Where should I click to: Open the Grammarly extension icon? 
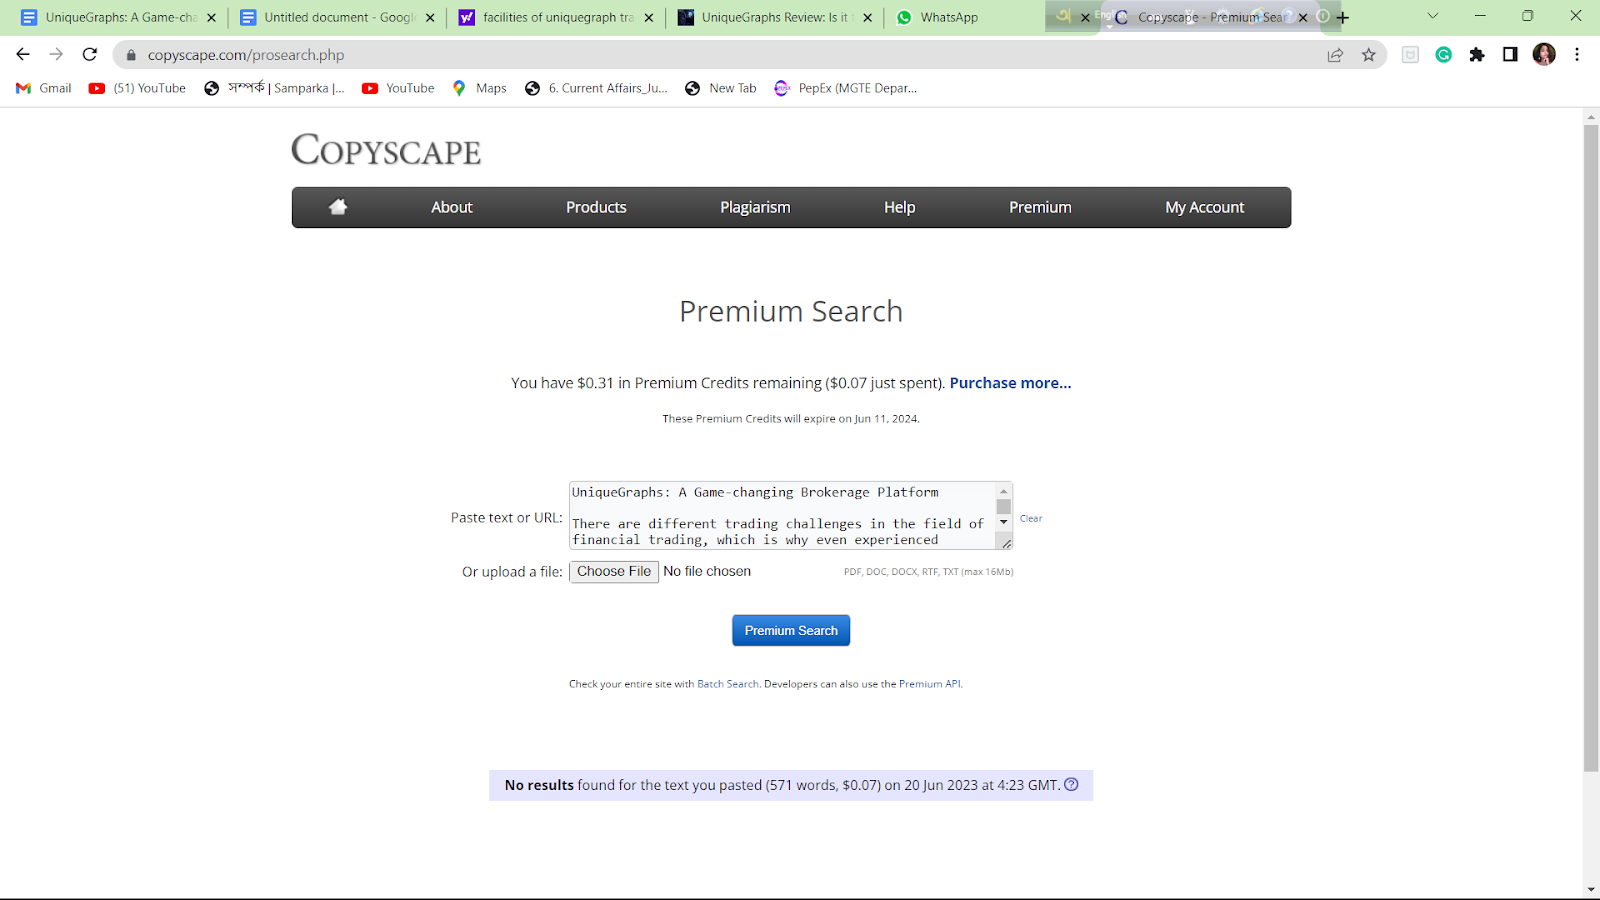pyautogui.click(x=1443, y=55)
